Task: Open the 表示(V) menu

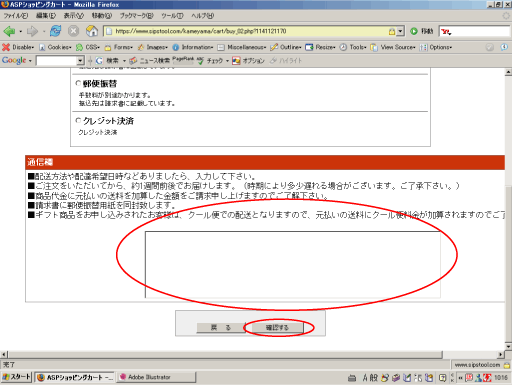Action: tap(73, 16)
